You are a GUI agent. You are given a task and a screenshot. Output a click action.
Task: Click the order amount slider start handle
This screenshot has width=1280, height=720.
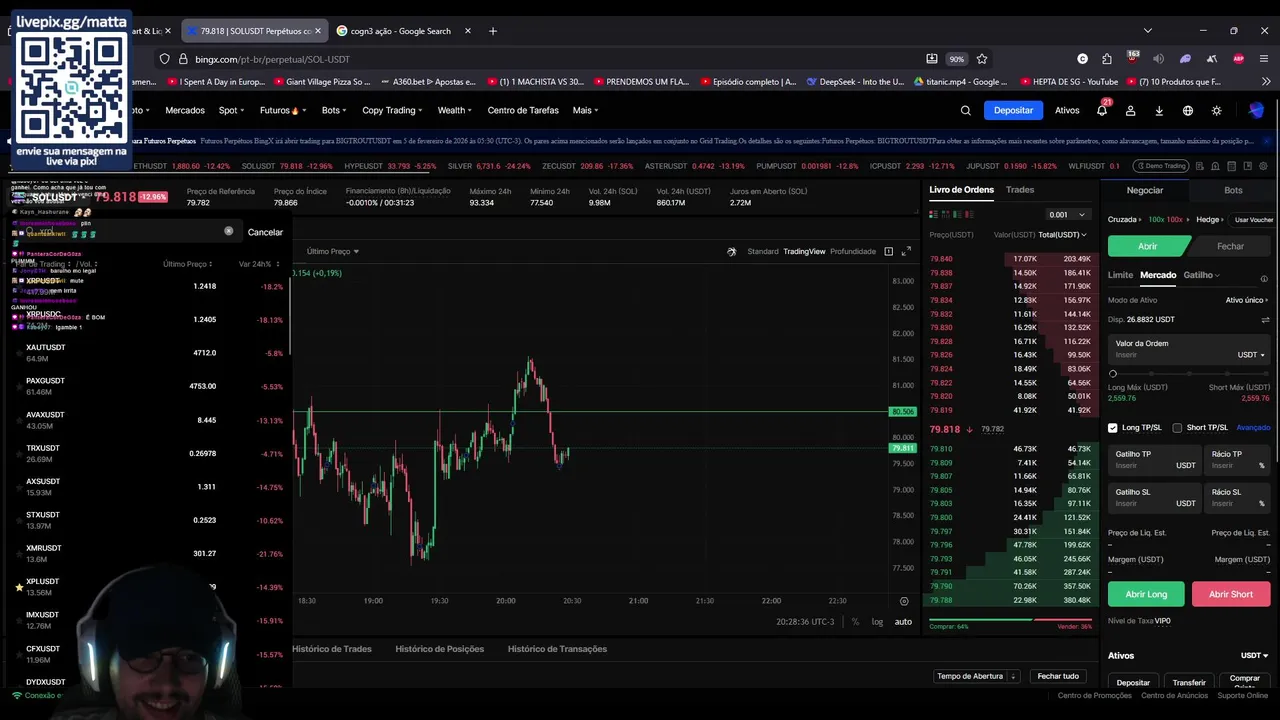coord(1113,374)
